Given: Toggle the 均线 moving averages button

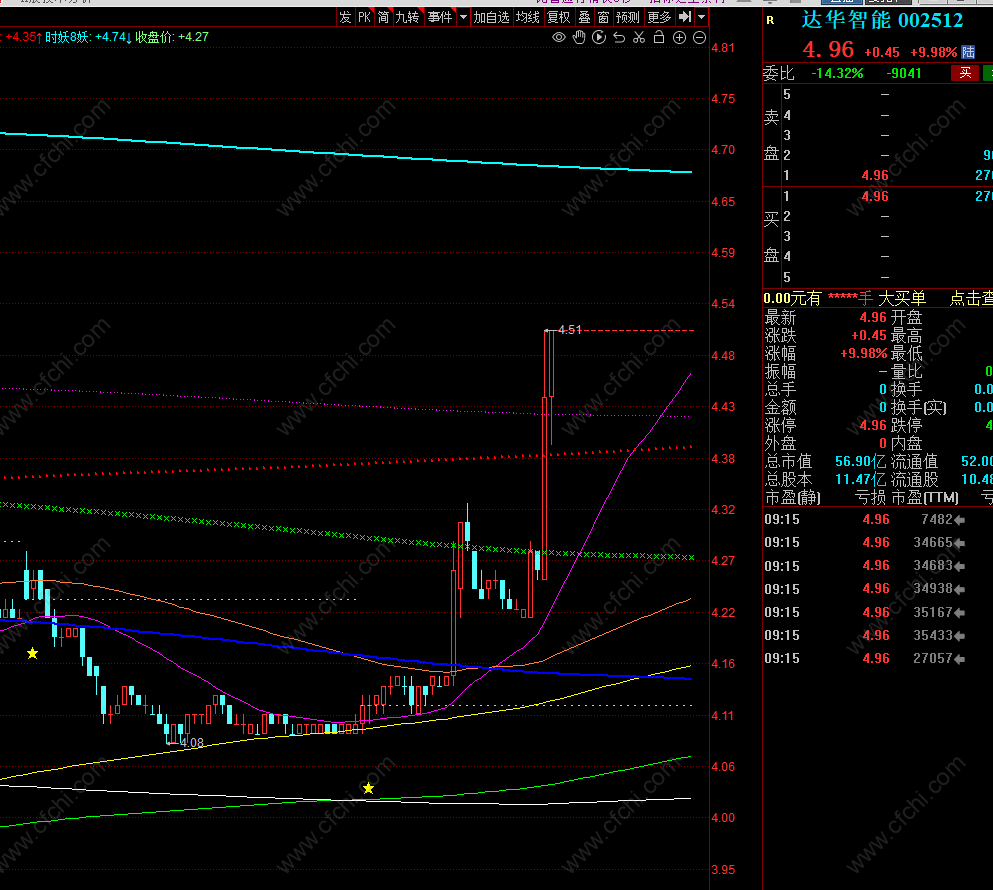Looking at the screenshot, I should [528, 17].
